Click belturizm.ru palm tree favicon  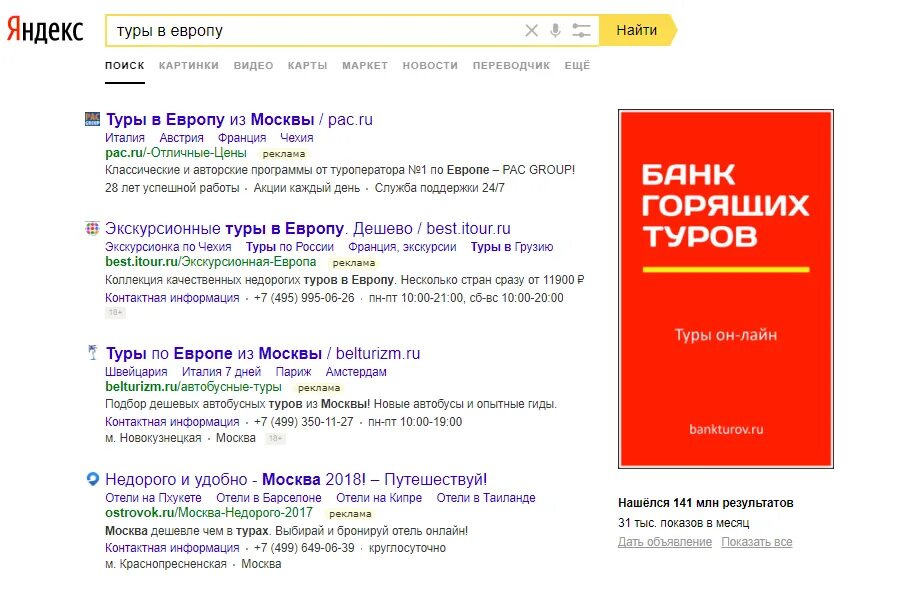click(92, 353)
